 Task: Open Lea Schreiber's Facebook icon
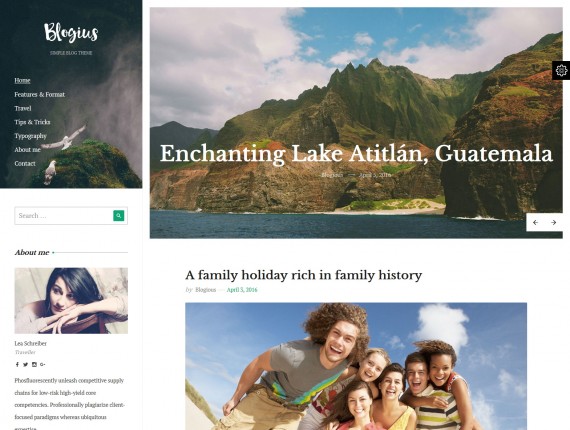(17, 364)
